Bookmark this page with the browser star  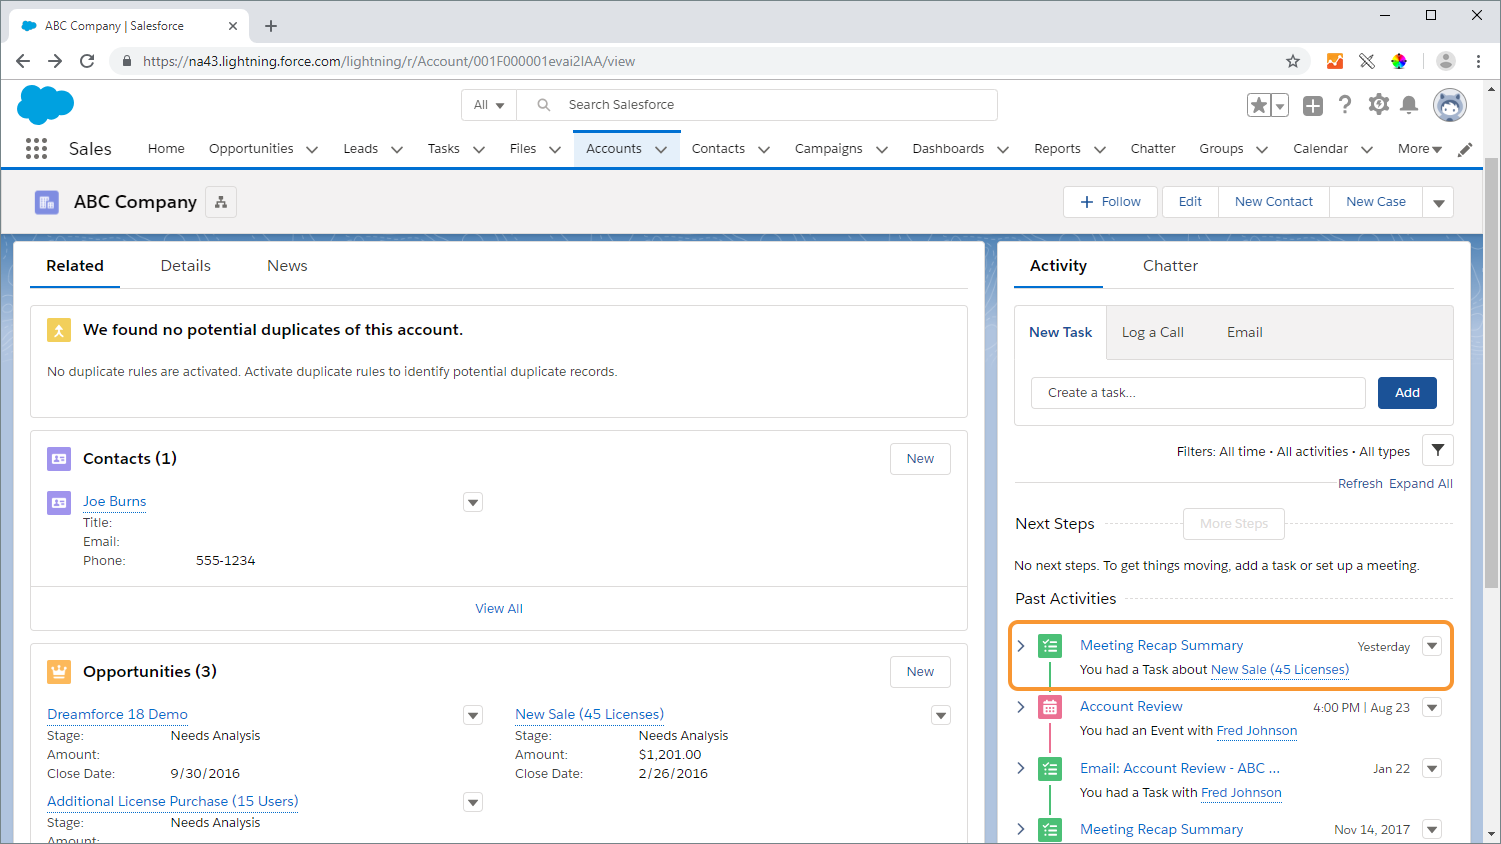[x=1293, y=61]
